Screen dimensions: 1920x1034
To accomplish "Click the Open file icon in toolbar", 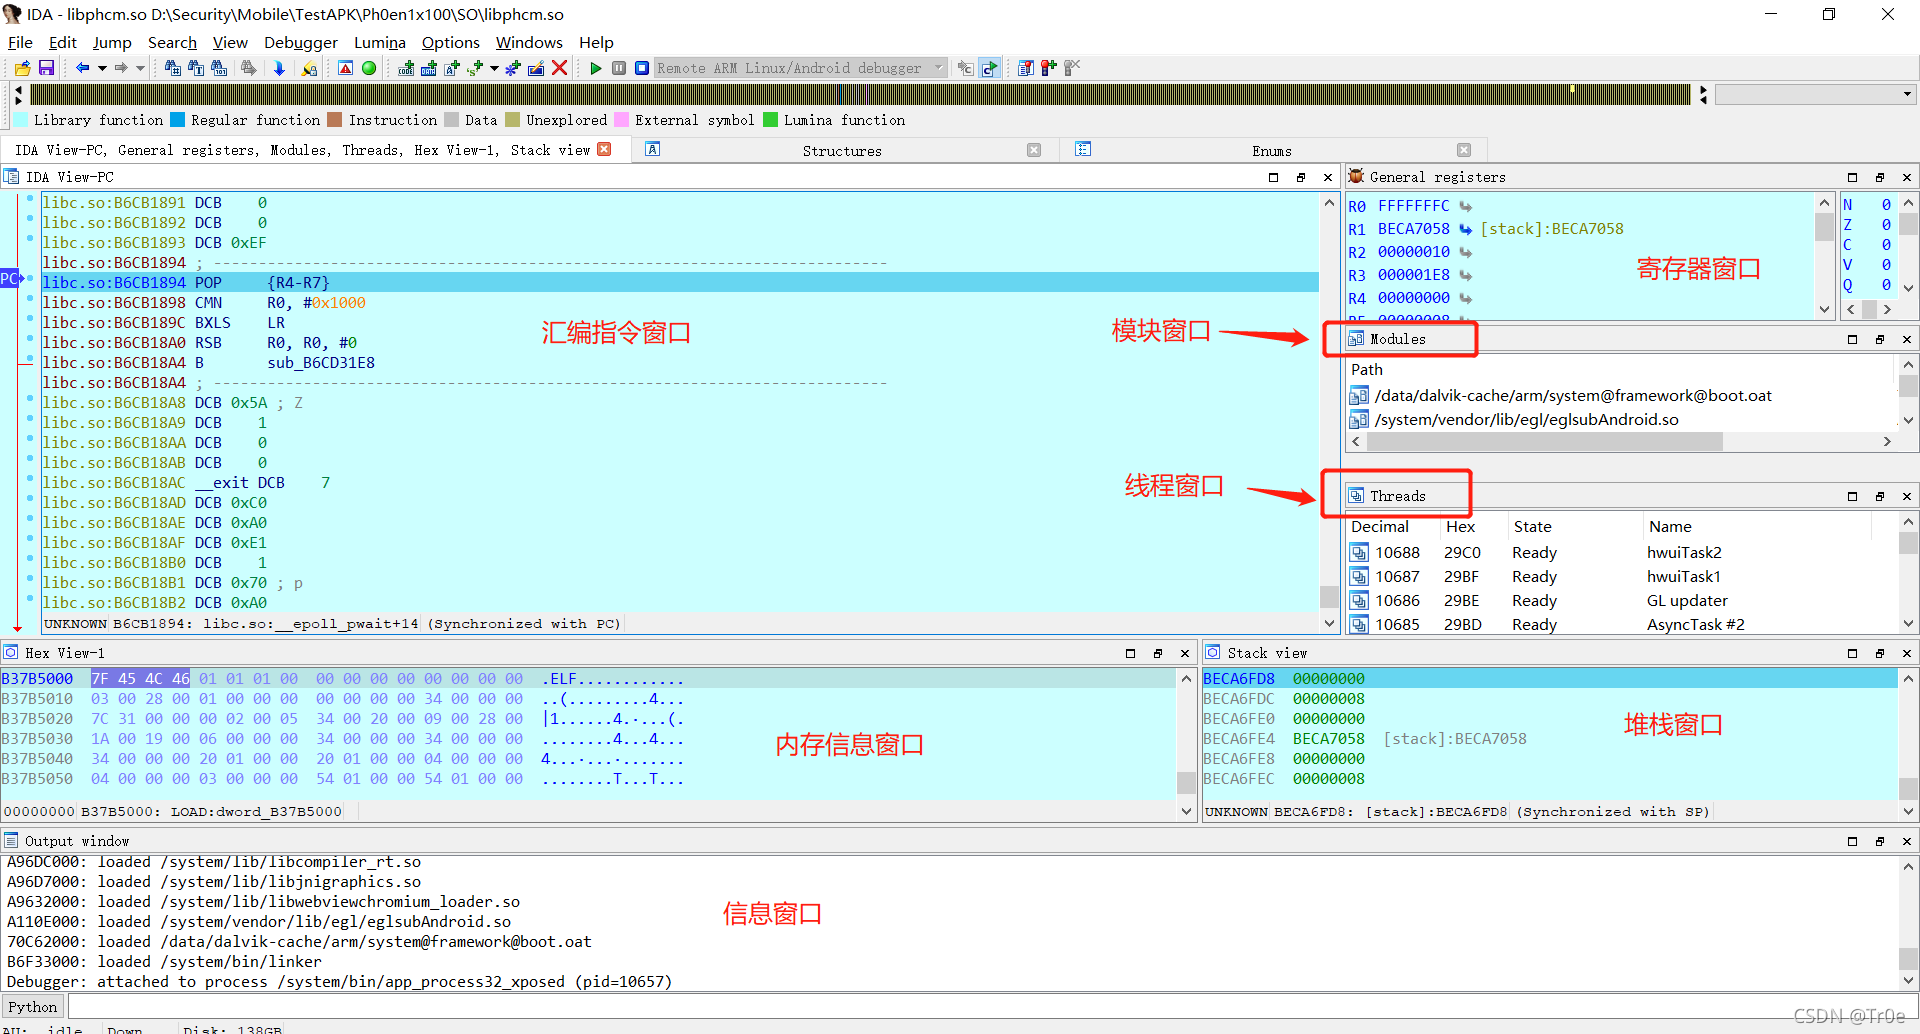I will click(22, 68).
